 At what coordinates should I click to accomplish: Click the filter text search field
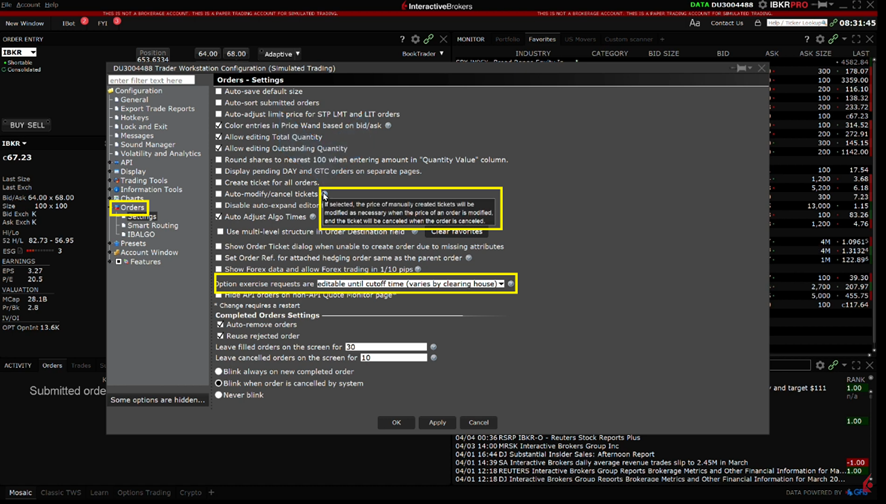coord(151,80)
